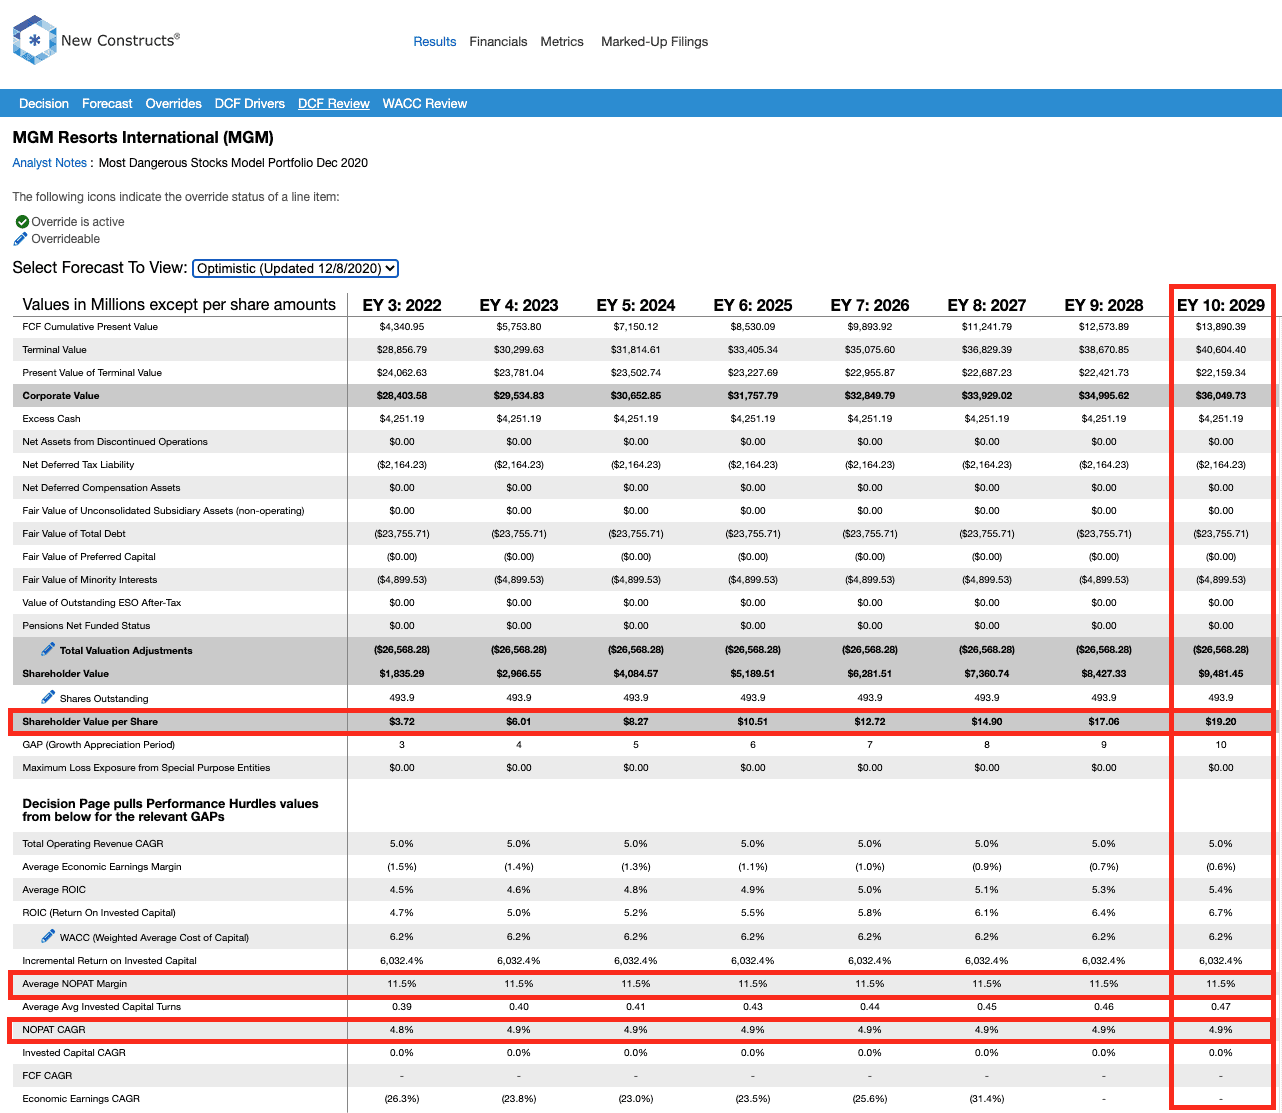This screenshot has width=1282, height=1113.
Task: Click the Average NOPAT Margin label
Action: point(76,984)
